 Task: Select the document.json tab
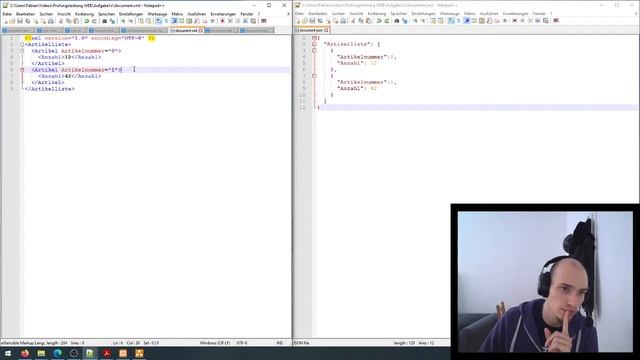pyautogui.click(x=311, y=30)
